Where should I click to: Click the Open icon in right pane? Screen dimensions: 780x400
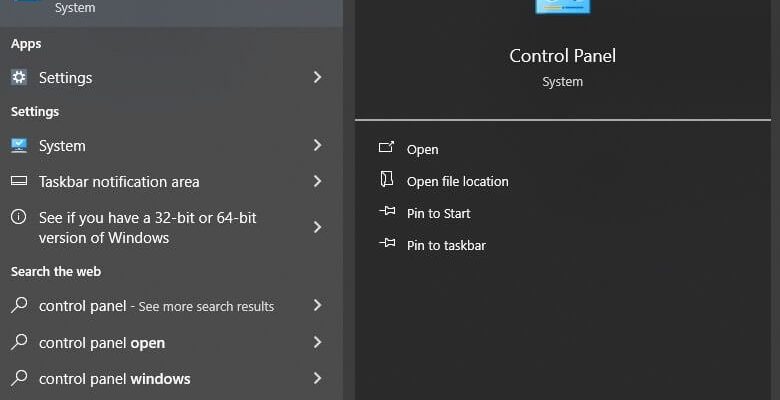point(387,147)
